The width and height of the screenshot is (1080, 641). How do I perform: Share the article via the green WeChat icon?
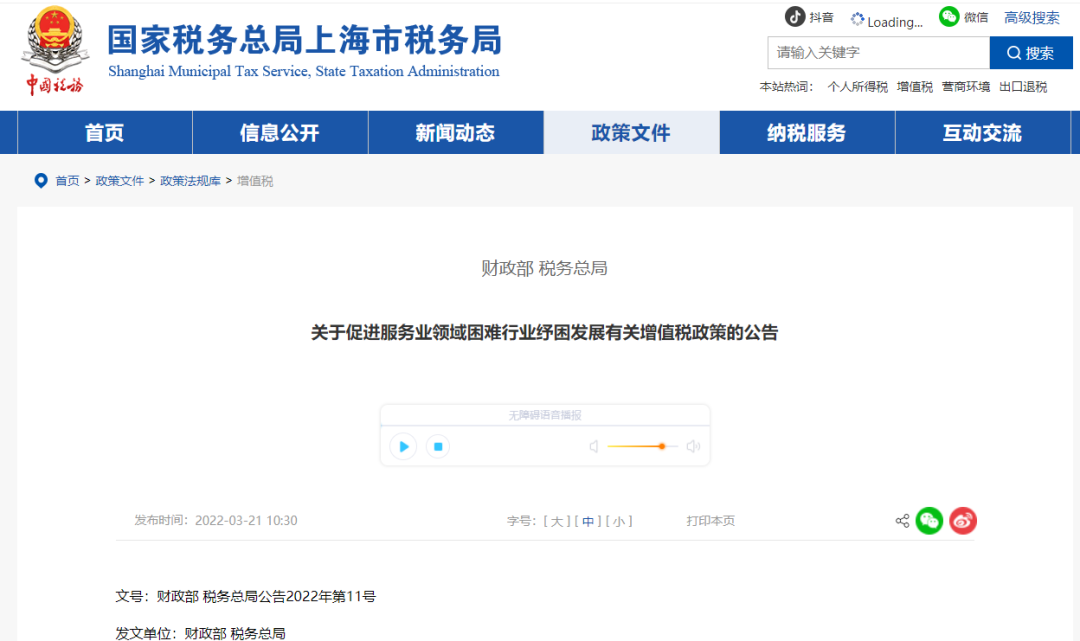929,520
